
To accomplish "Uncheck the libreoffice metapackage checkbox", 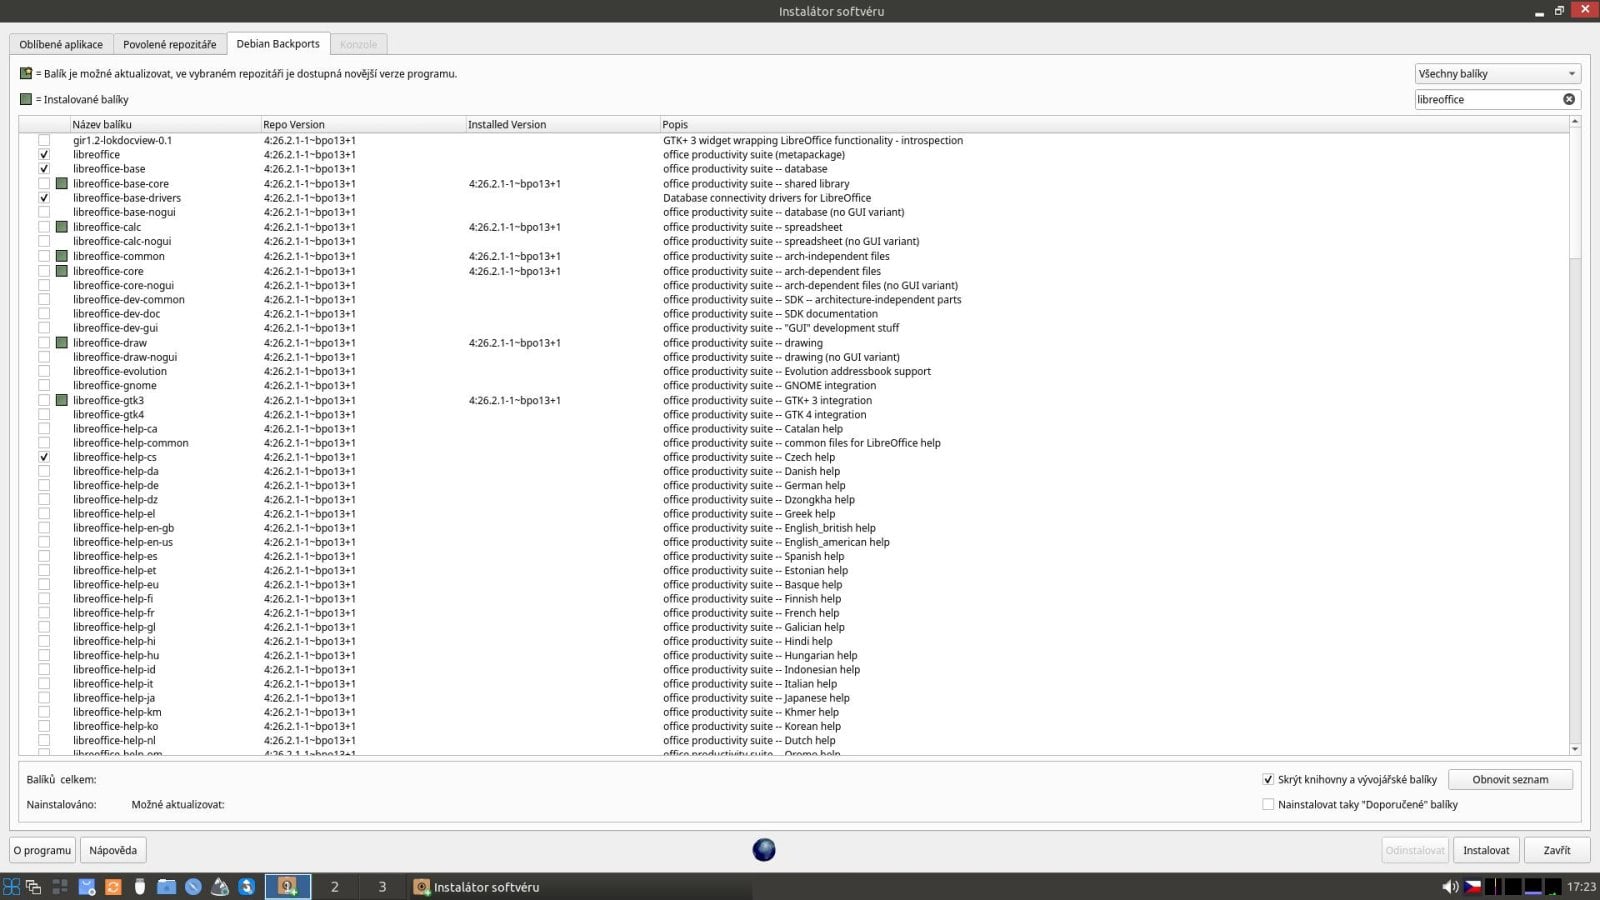I will [44, 155].
